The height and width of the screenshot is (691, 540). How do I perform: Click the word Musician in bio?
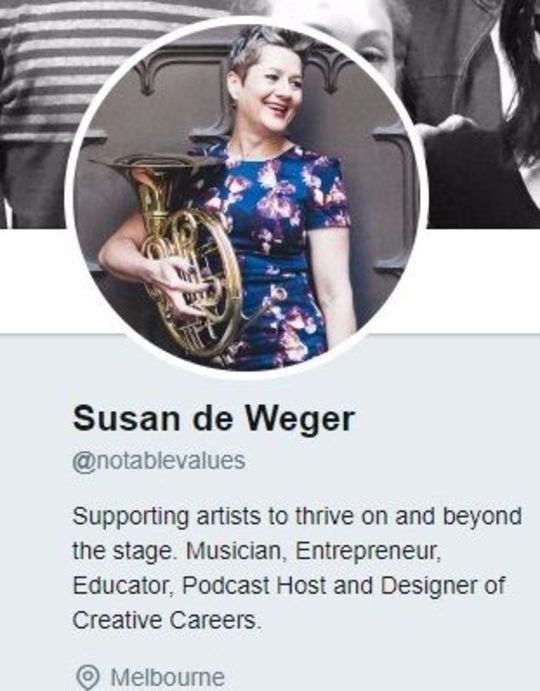[236, 551]
